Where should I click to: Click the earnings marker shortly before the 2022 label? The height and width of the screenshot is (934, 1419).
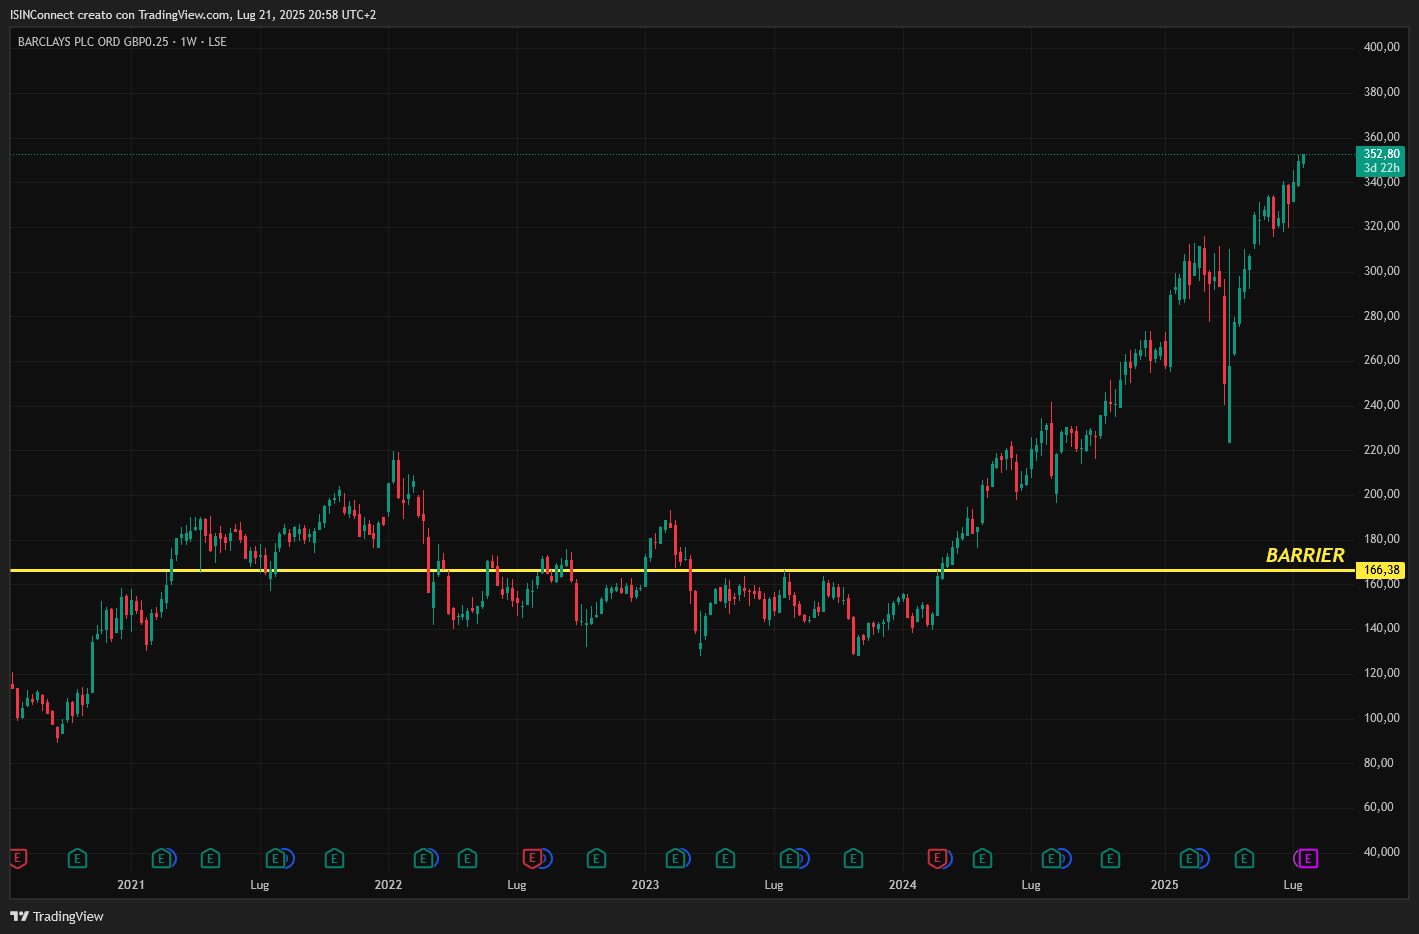[x=335, y=858]
